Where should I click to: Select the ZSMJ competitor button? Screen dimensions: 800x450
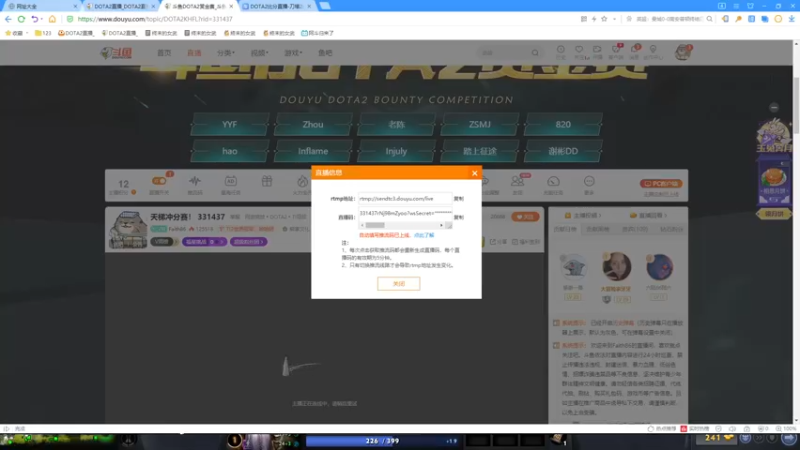coord(480,124)
